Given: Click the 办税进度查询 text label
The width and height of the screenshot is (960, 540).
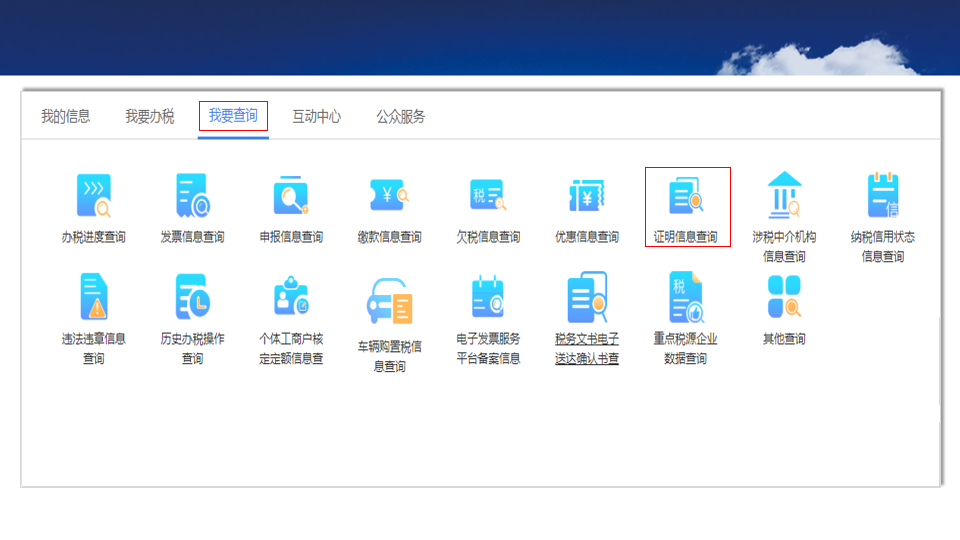Looking at the screenshot, I should pyautogui.click(x=94, y=237).
